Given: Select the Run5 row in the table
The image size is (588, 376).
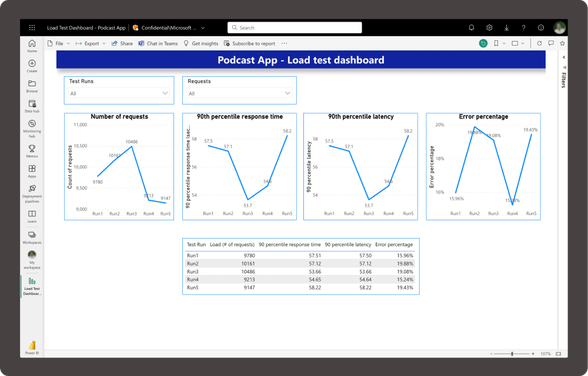Looking at the screenshot, I should [x=300, y=288].
